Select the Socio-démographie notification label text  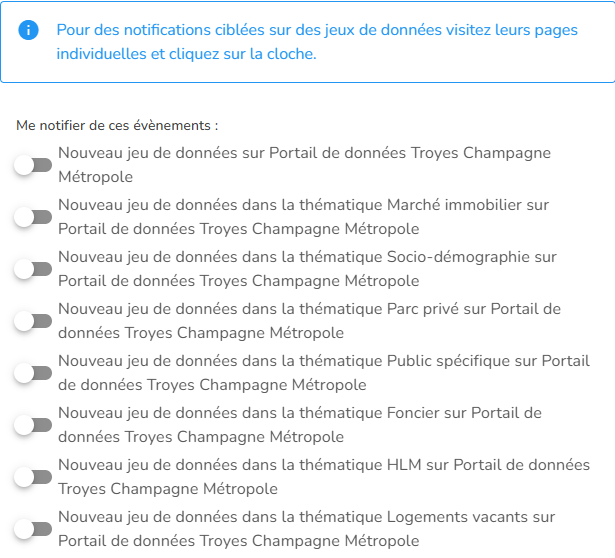tap(308, 269)
